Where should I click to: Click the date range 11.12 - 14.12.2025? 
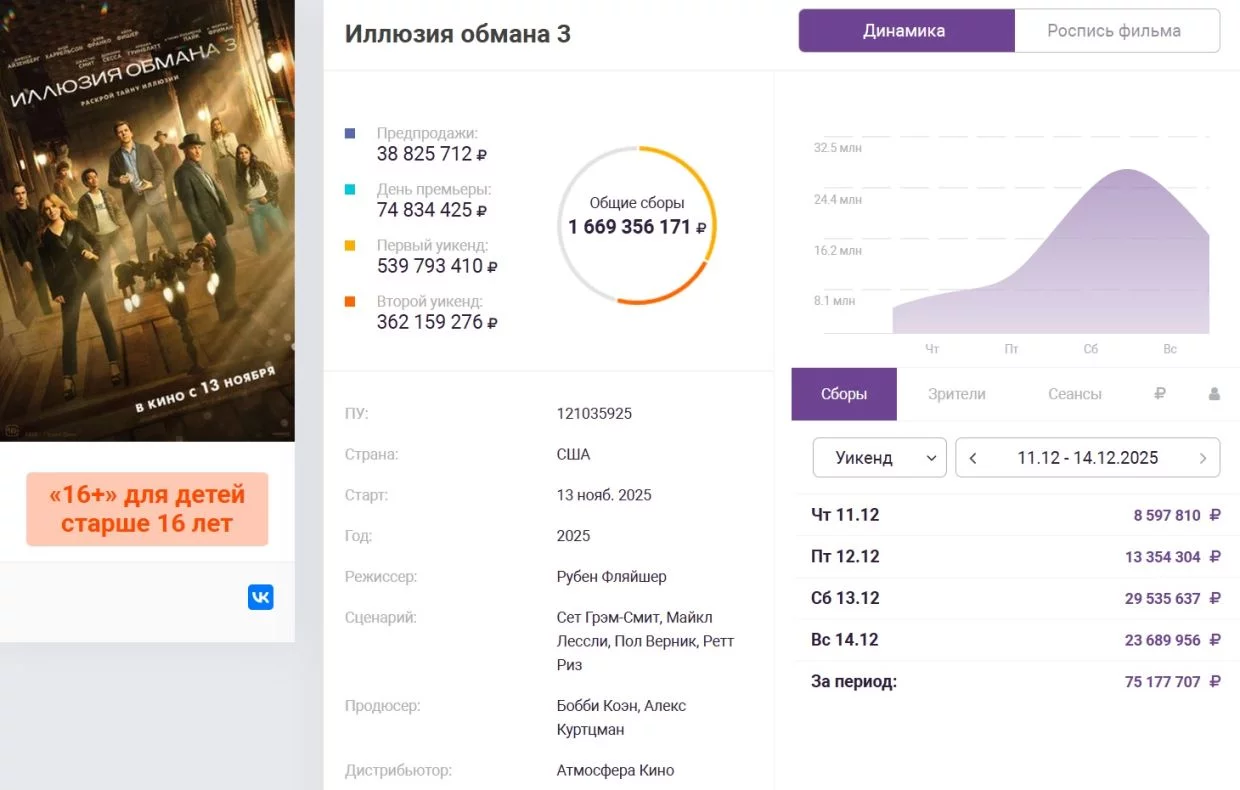tap(1087, 458)
